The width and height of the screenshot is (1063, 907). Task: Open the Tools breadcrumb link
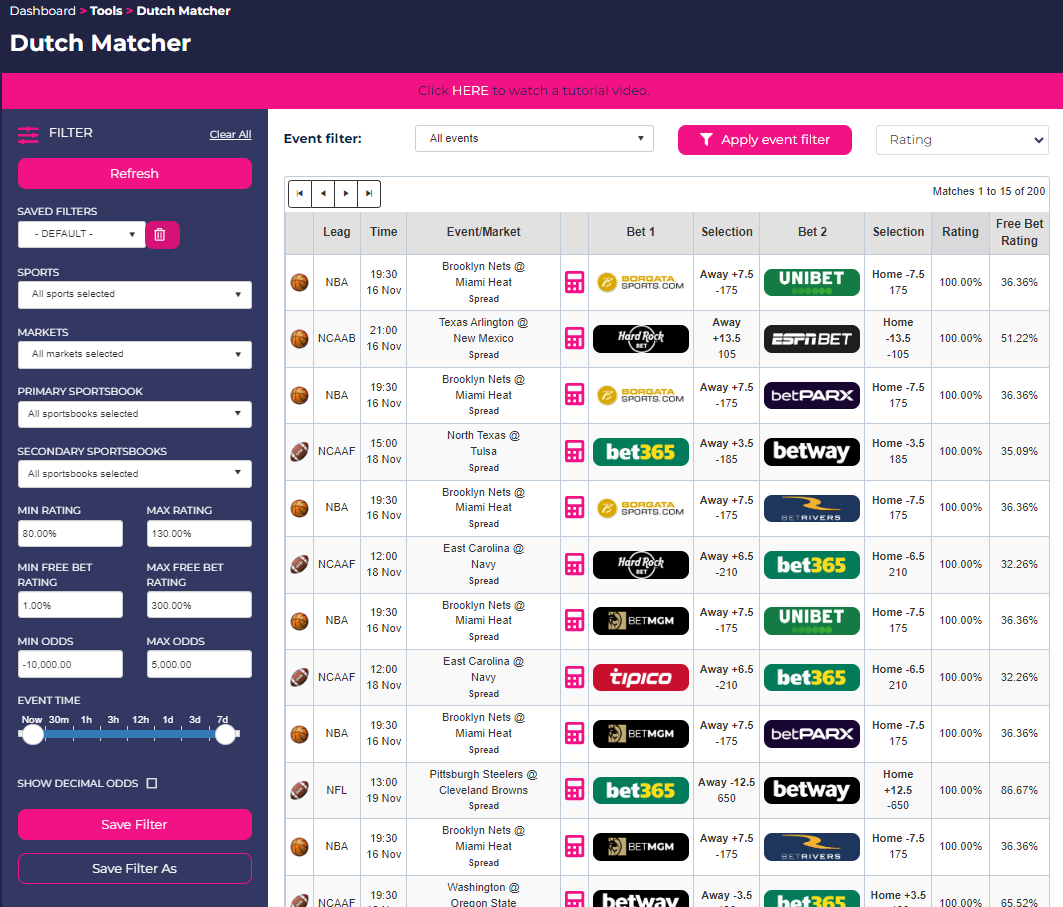pyautogui.click(x=106, y=11)
